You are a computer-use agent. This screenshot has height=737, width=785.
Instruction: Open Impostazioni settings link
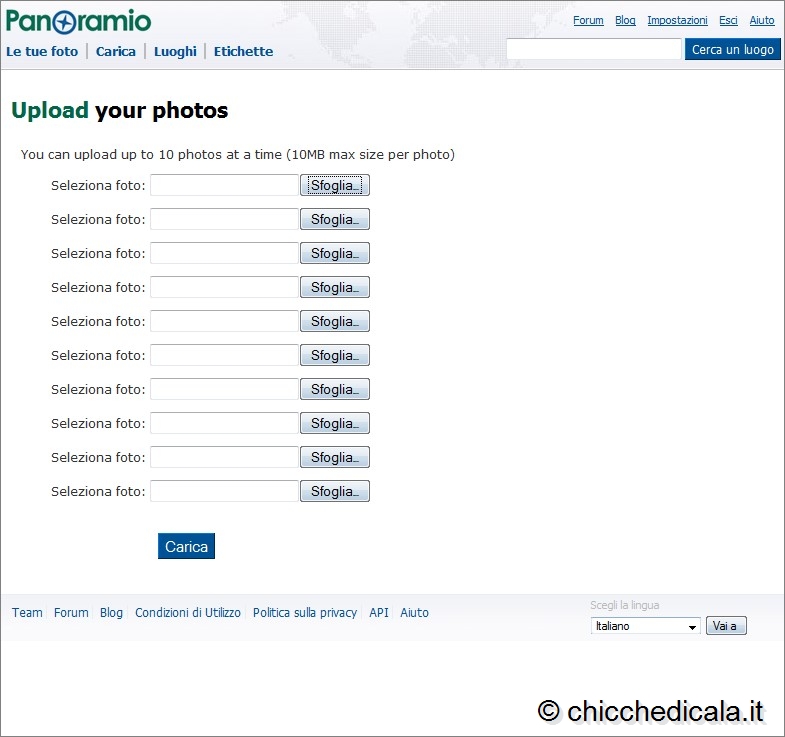coord(677,20)
